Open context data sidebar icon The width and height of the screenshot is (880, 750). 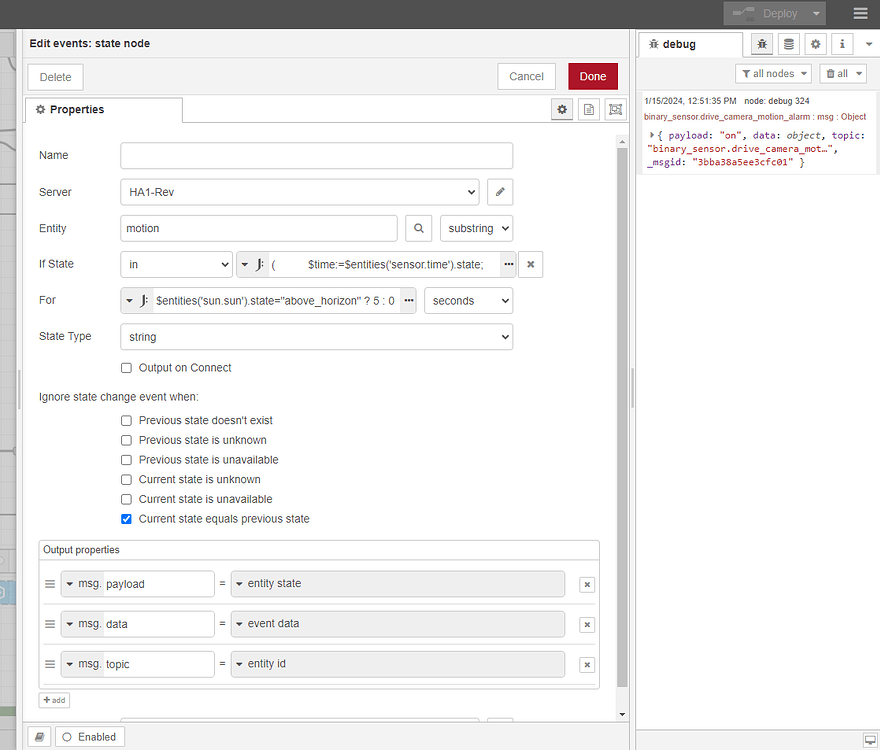pyautogui.click(x=789, y=44)
